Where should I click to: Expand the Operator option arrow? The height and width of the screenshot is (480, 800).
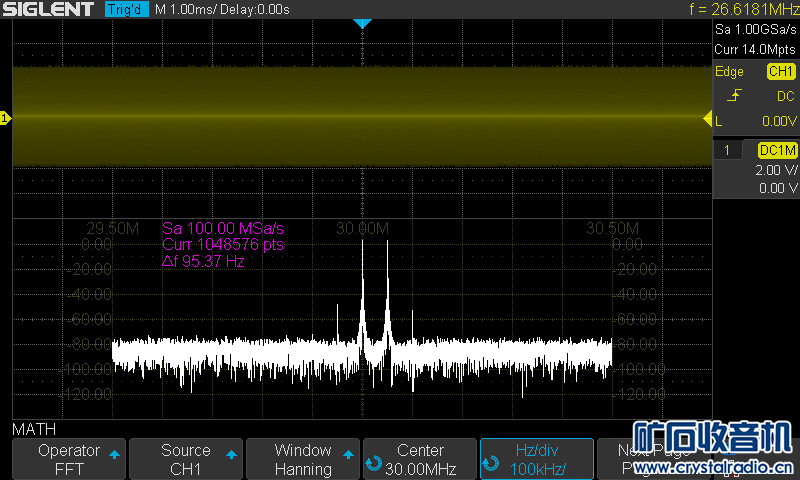coord(114,454)
